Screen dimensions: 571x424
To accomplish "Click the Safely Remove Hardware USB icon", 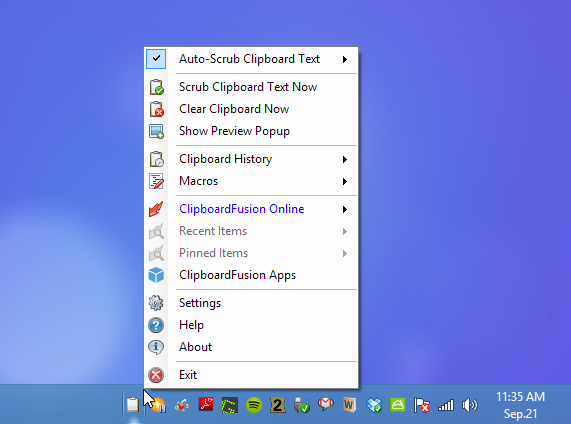I will (x=302, y=405).
